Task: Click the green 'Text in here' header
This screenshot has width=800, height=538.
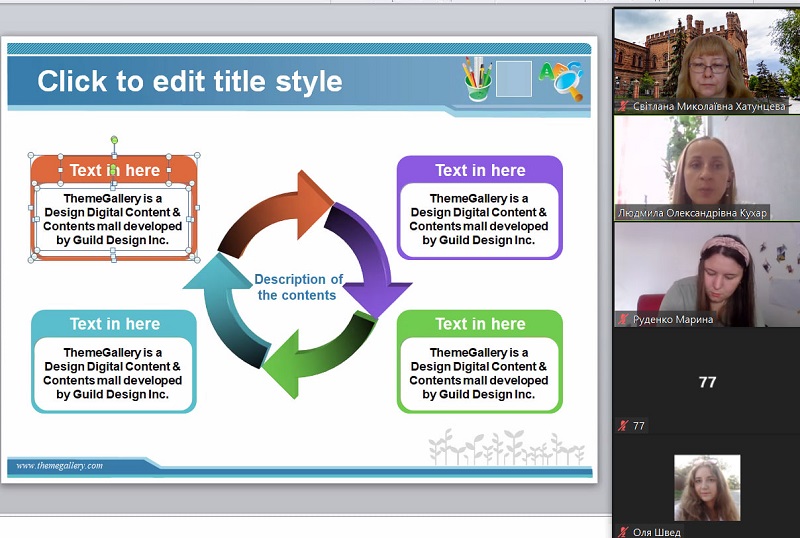Action: (480, 324)
